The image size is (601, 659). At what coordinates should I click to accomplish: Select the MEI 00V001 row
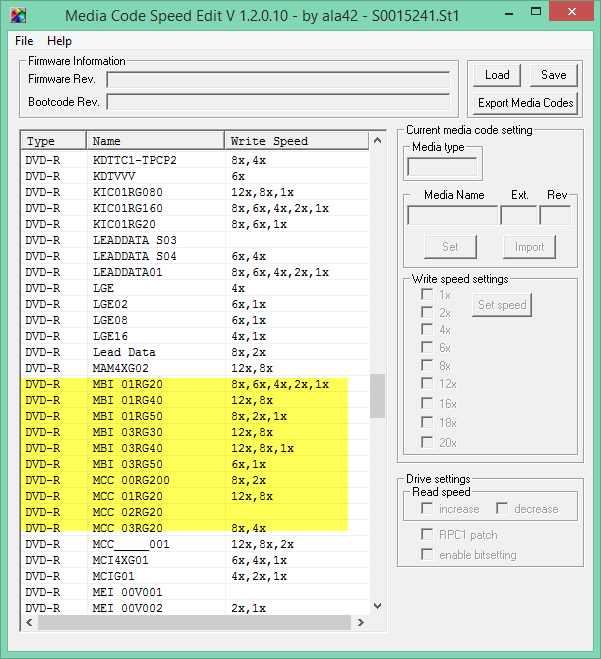coord(195,592)
